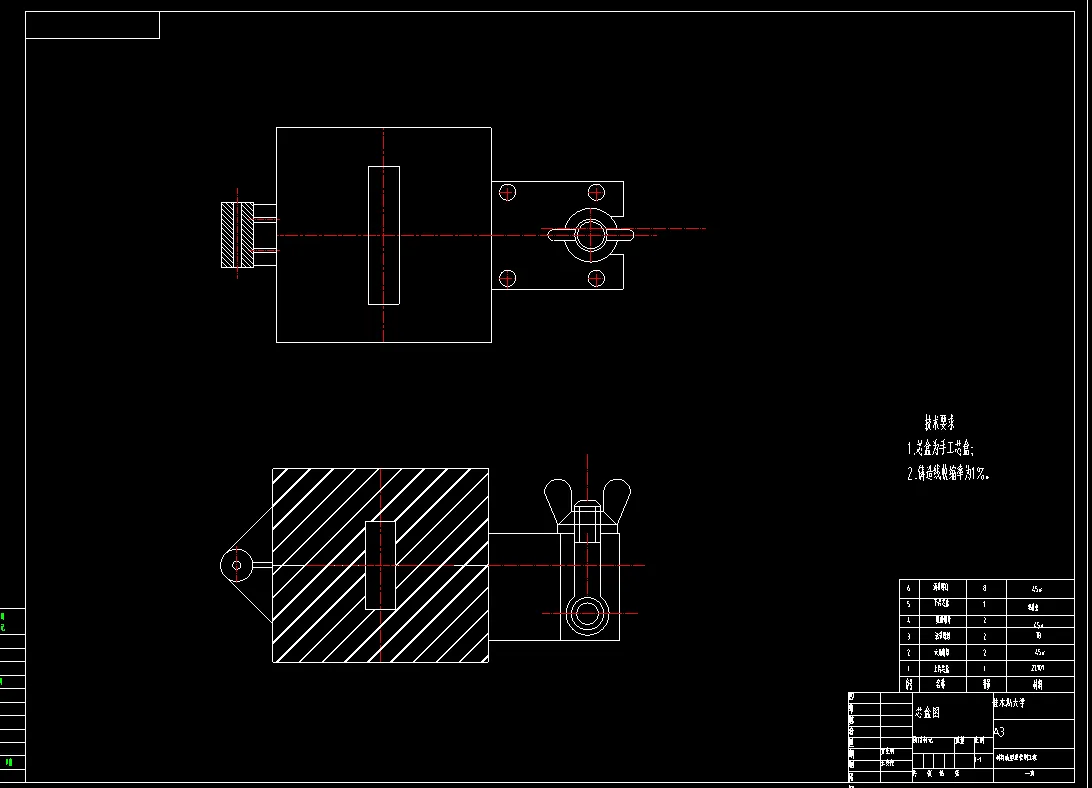Screen dimensions: 1092x788
Task: Click the 45# material in row 6
Action: pyautogui.click(x=1037, y=589)
